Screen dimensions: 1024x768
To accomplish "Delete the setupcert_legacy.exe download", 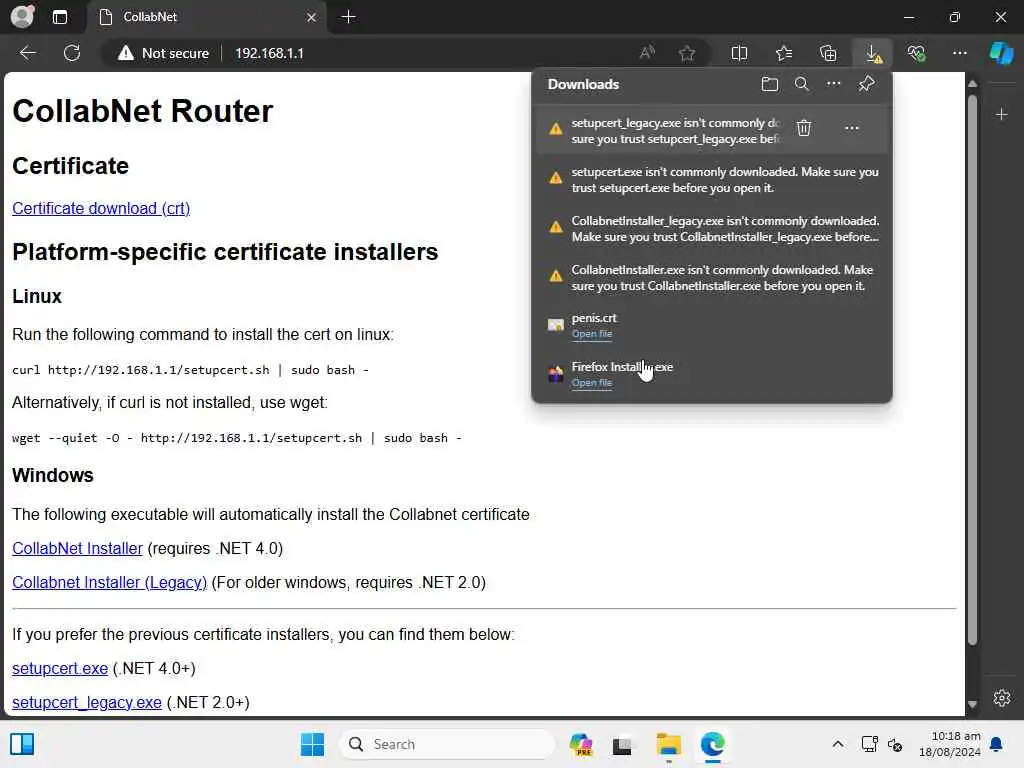I will pyautogui.click(x=804, y=128).
